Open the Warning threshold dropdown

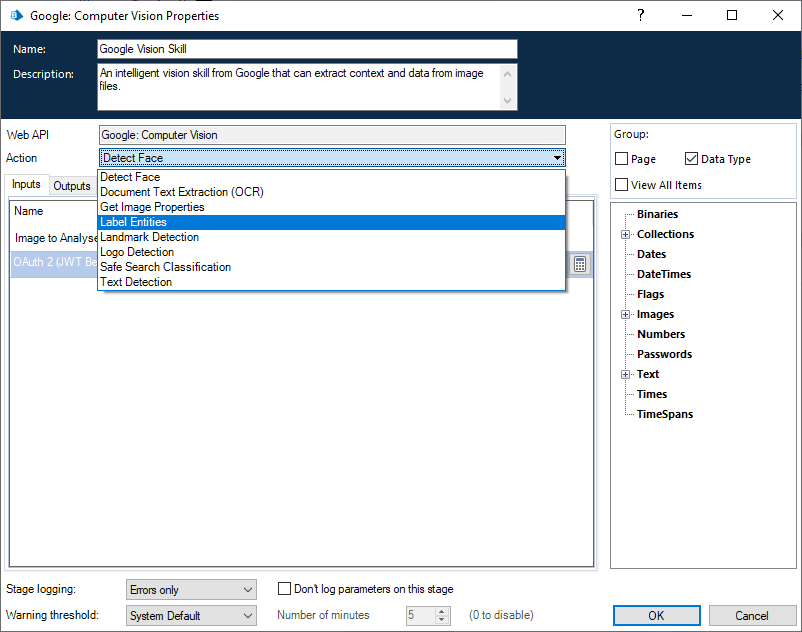(x=191, y=615)
